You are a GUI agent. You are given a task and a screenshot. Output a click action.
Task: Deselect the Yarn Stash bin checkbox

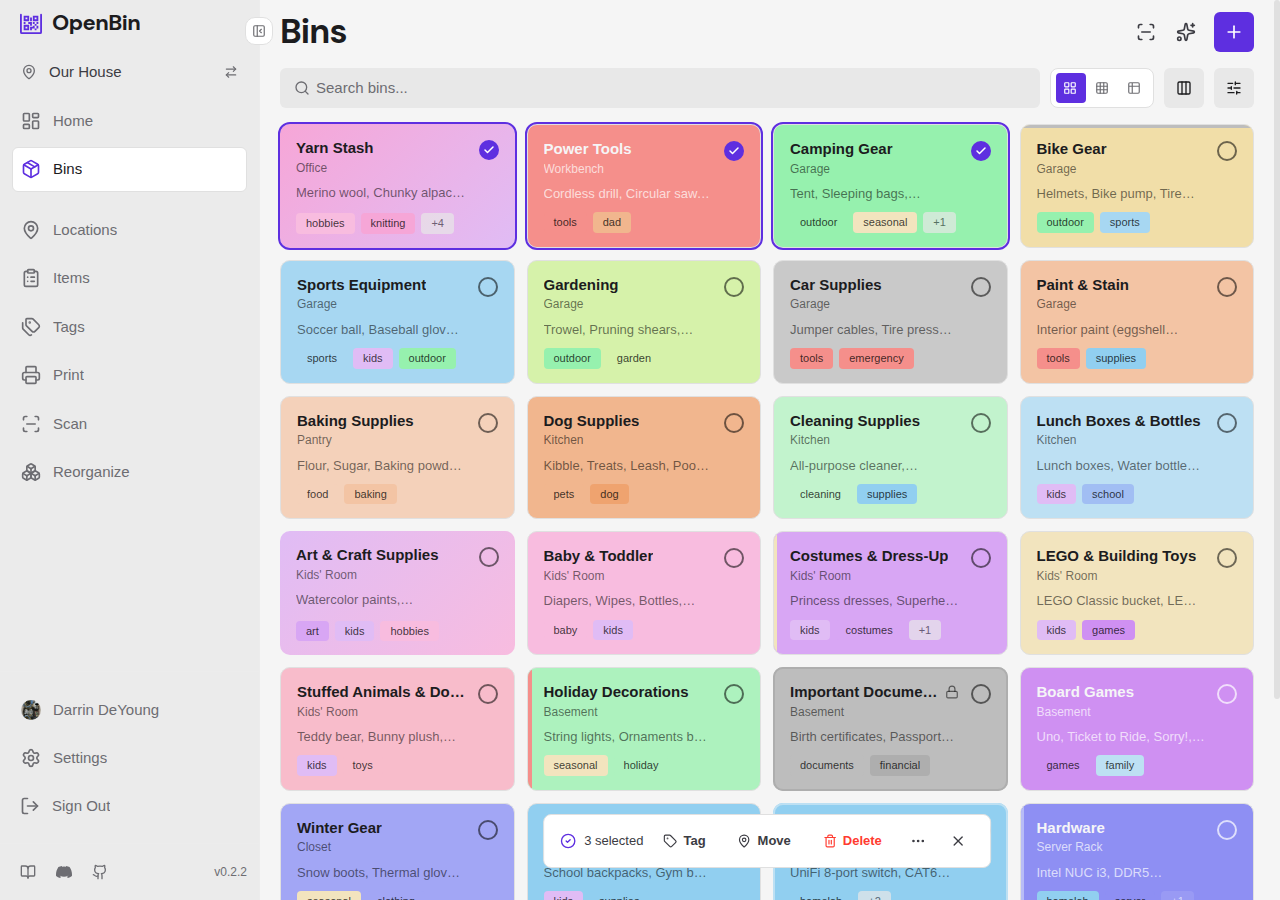(x=488, y=150)
